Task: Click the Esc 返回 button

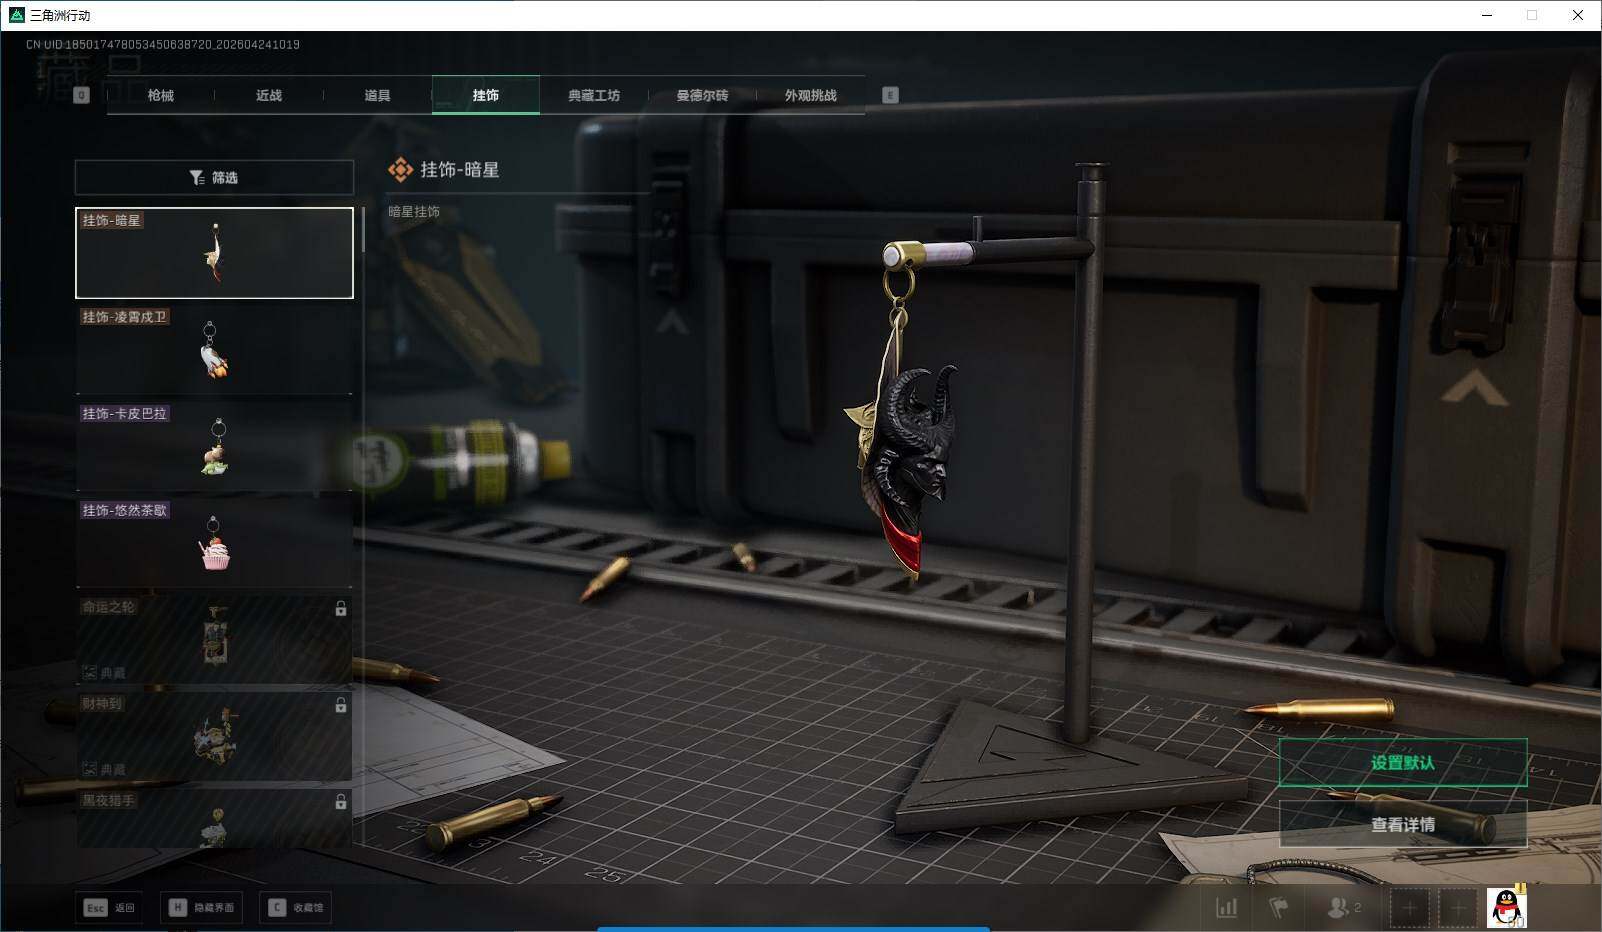Action: [x=109, y=908]
